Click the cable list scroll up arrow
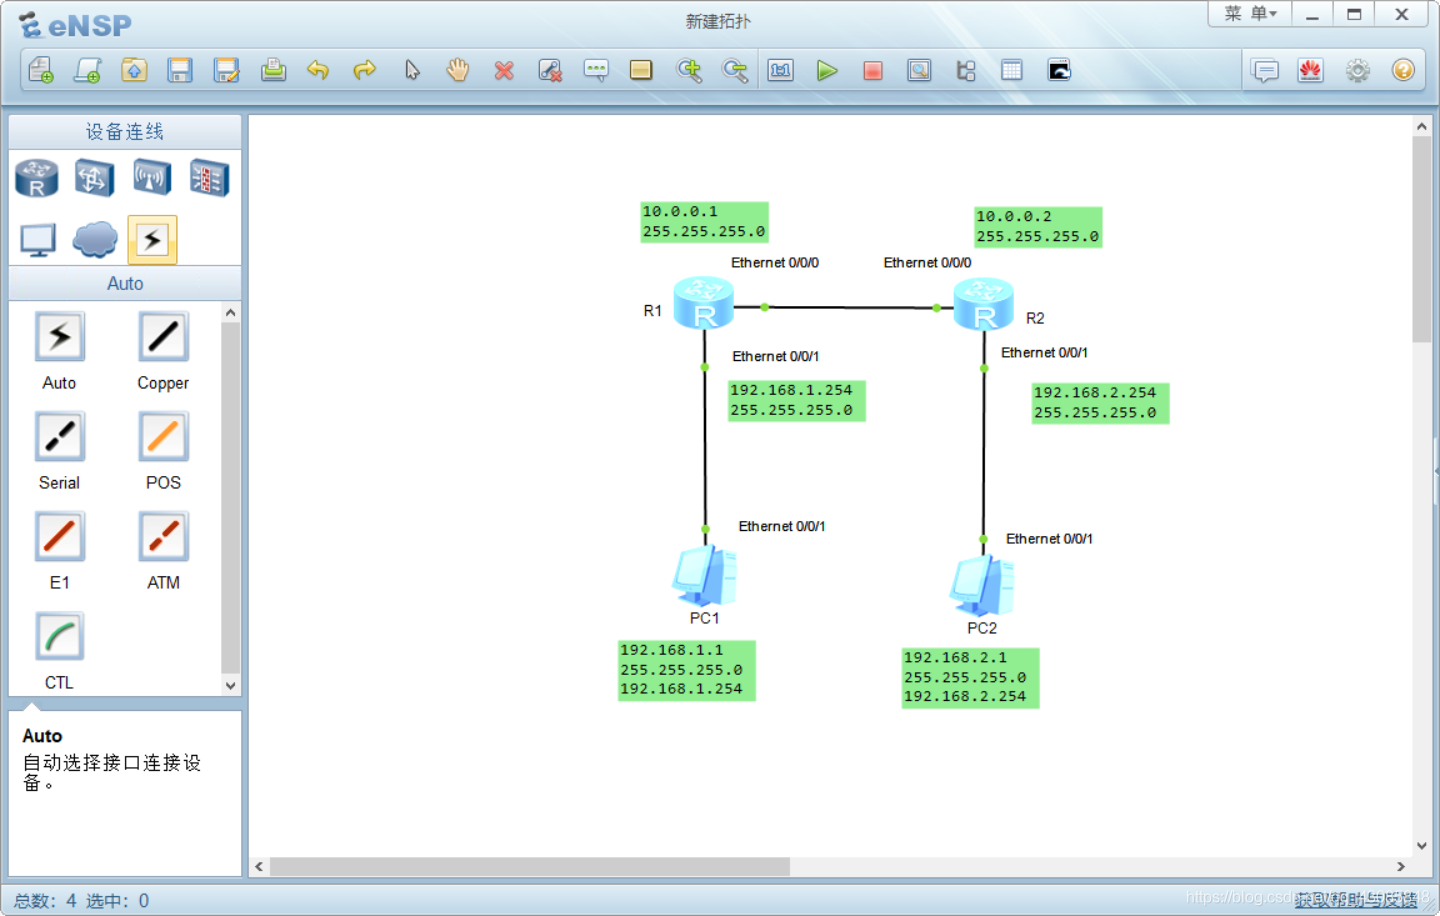Screen dimensions: 1440x916 point(231,313)
